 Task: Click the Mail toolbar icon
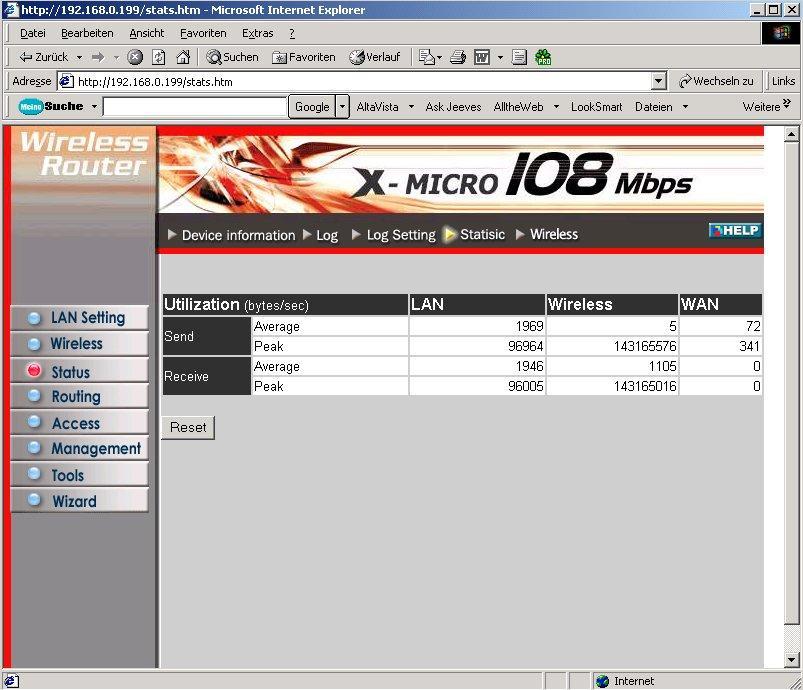click(x=427, y=57)
